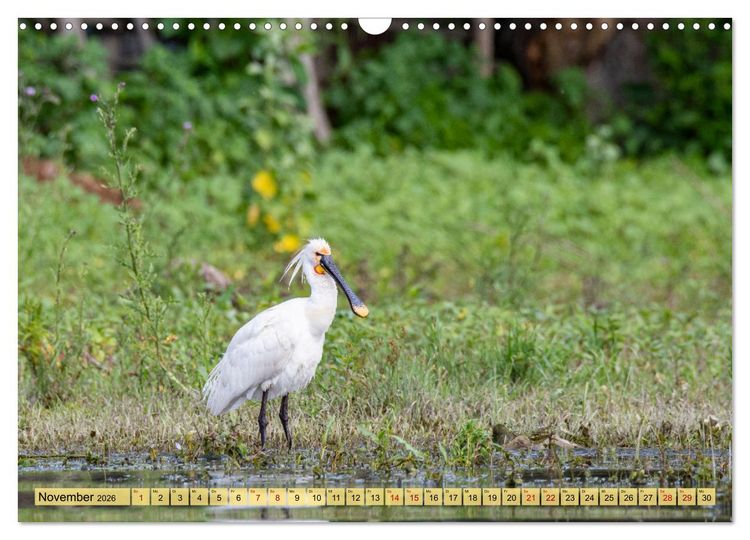Select the red day 28 cell
The image size is (750, 540).
[668, 497]
